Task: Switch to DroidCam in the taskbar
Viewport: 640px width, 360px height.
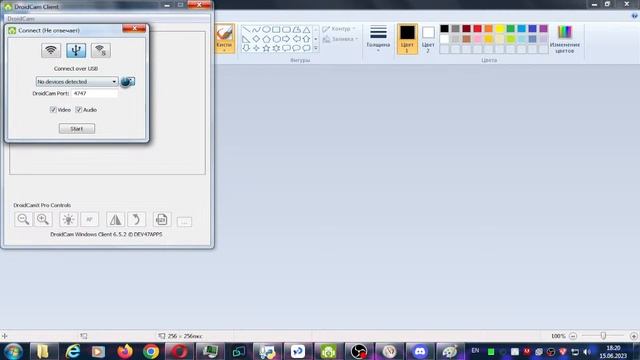Action: pyautogui.click(x=329, y=351)
